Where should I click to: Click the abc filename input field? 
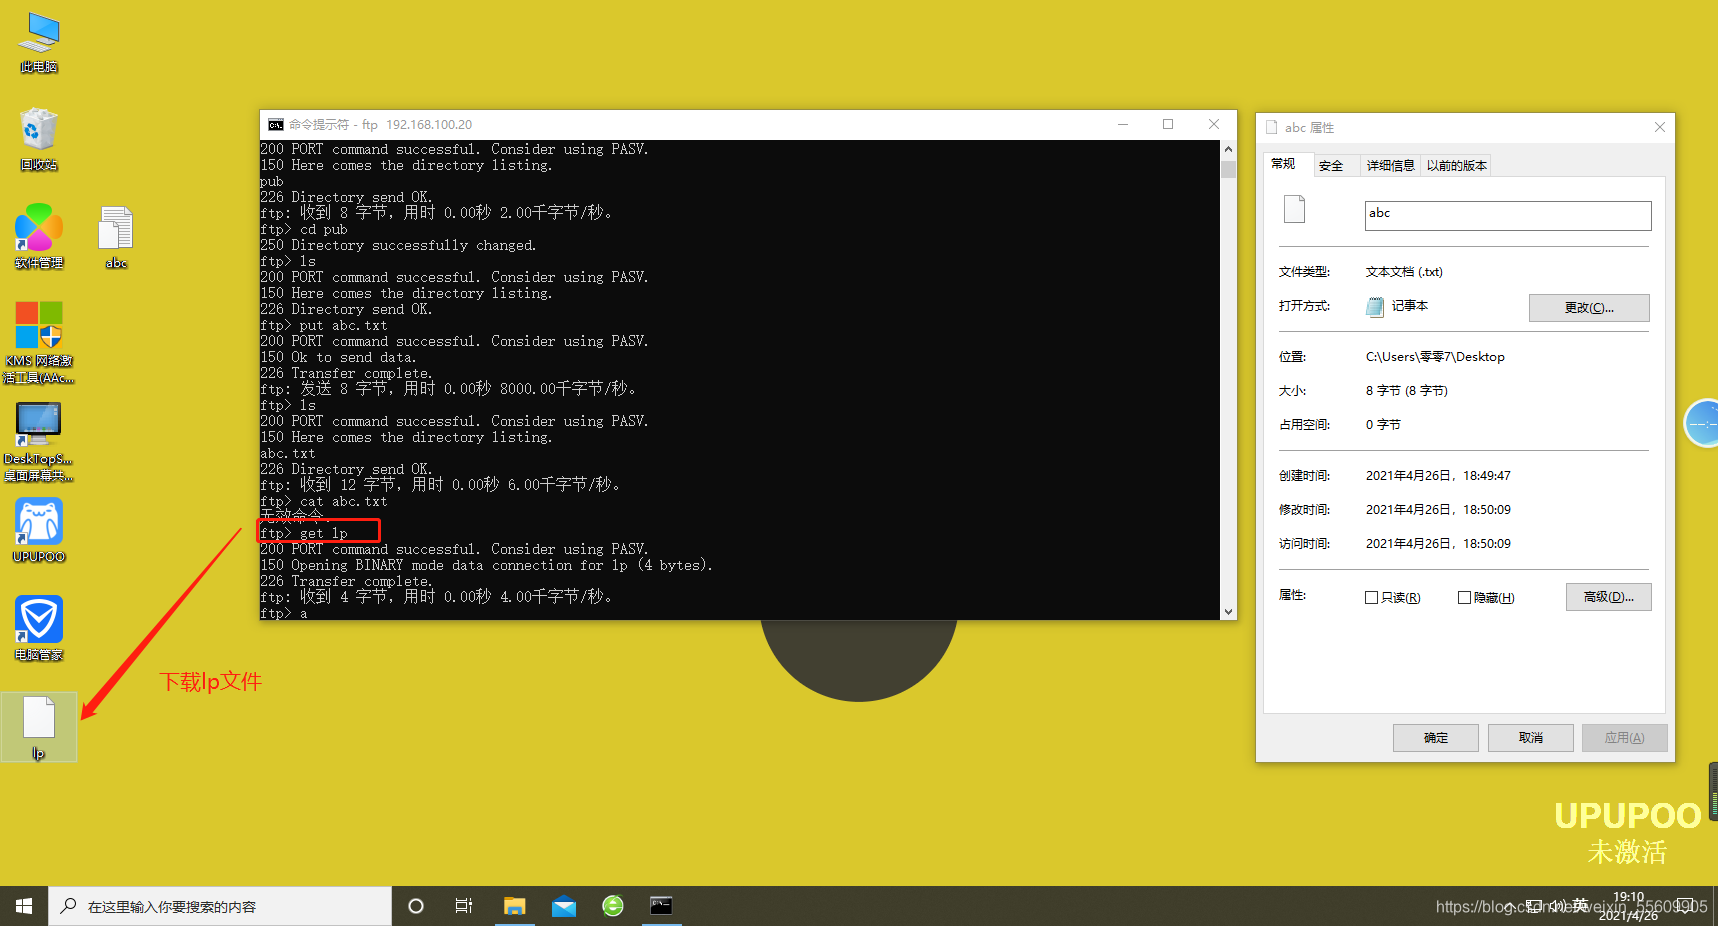(1508, 216)
